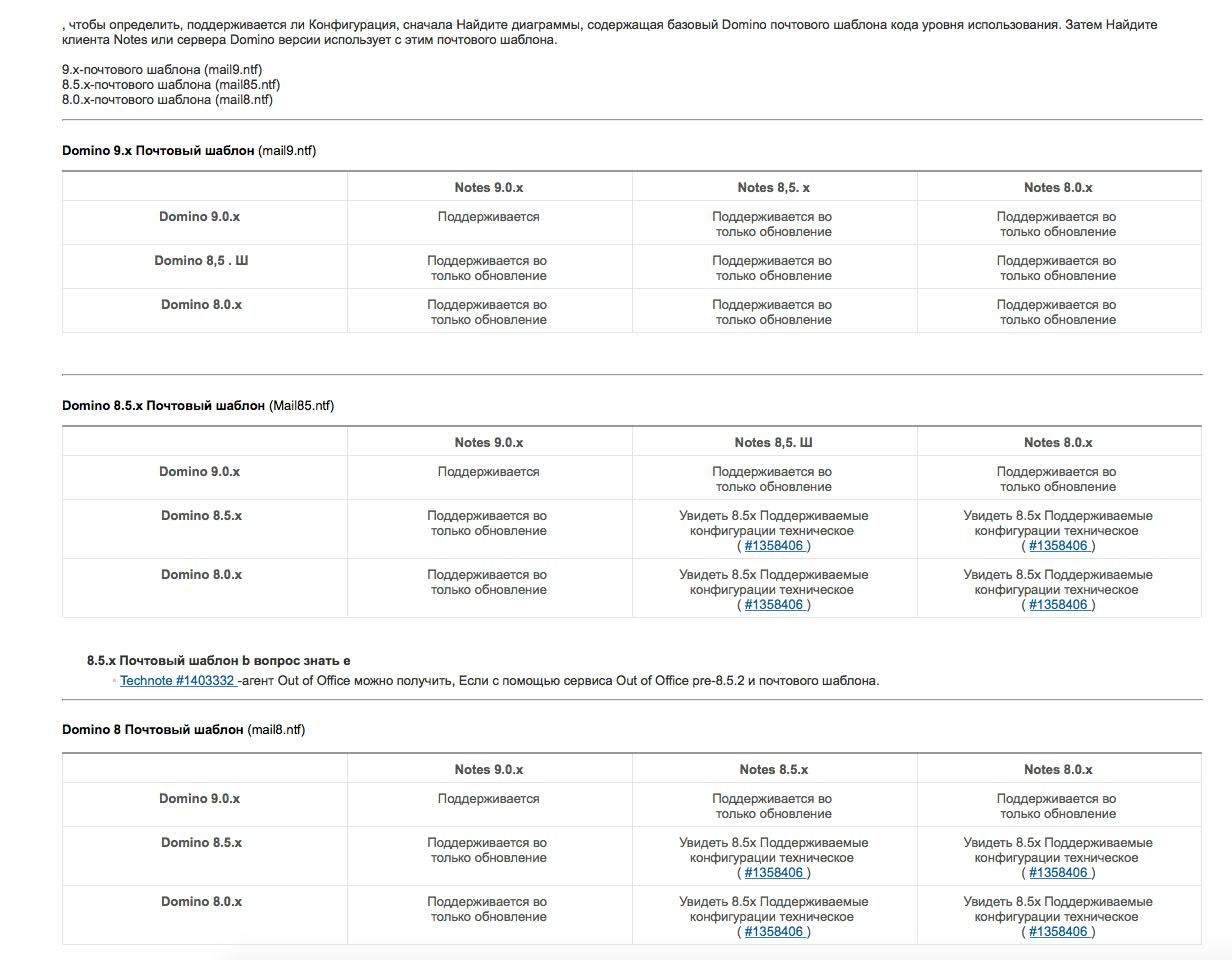Click "Notes 8,5. x" header in mail9 table
Image resolution: width=1232 pixels, height=960 pixels.
point(774,188)
